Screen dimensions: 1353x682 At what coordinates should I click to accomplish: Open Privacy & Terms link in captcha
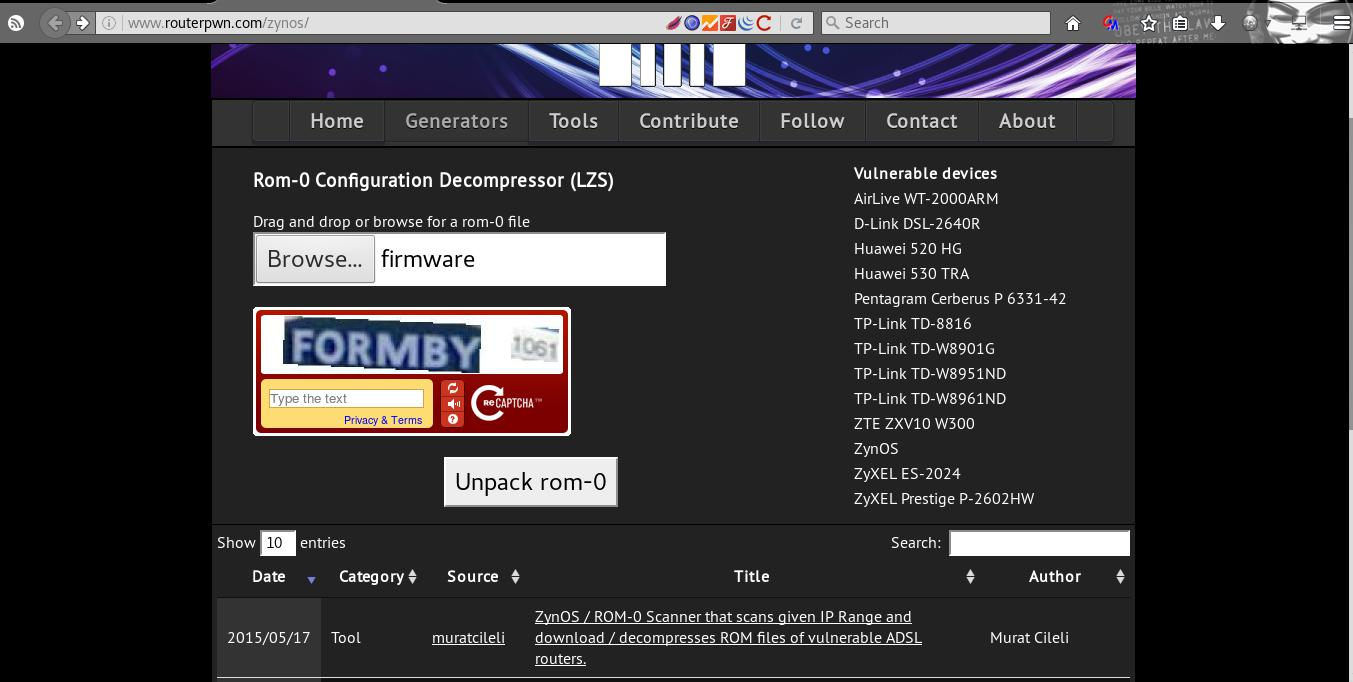(383, 420)
